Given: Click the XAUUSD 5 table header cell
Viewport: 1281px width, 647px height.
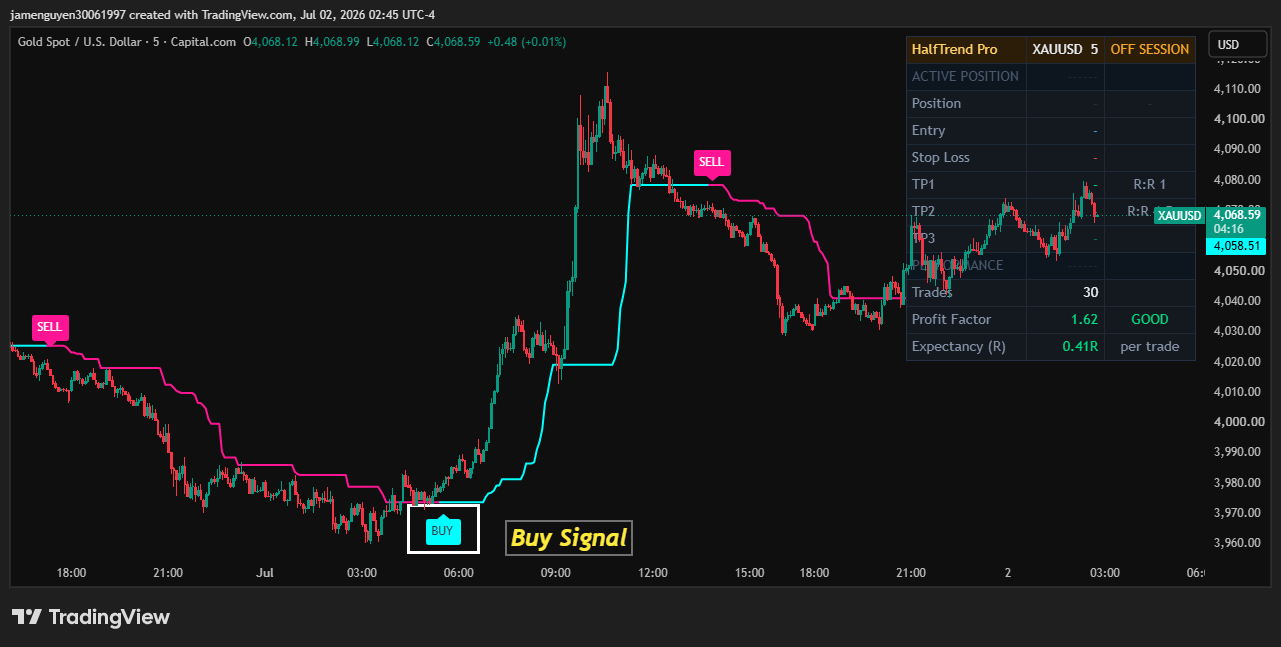Looking at the screenshot, I should [1065, 49].
